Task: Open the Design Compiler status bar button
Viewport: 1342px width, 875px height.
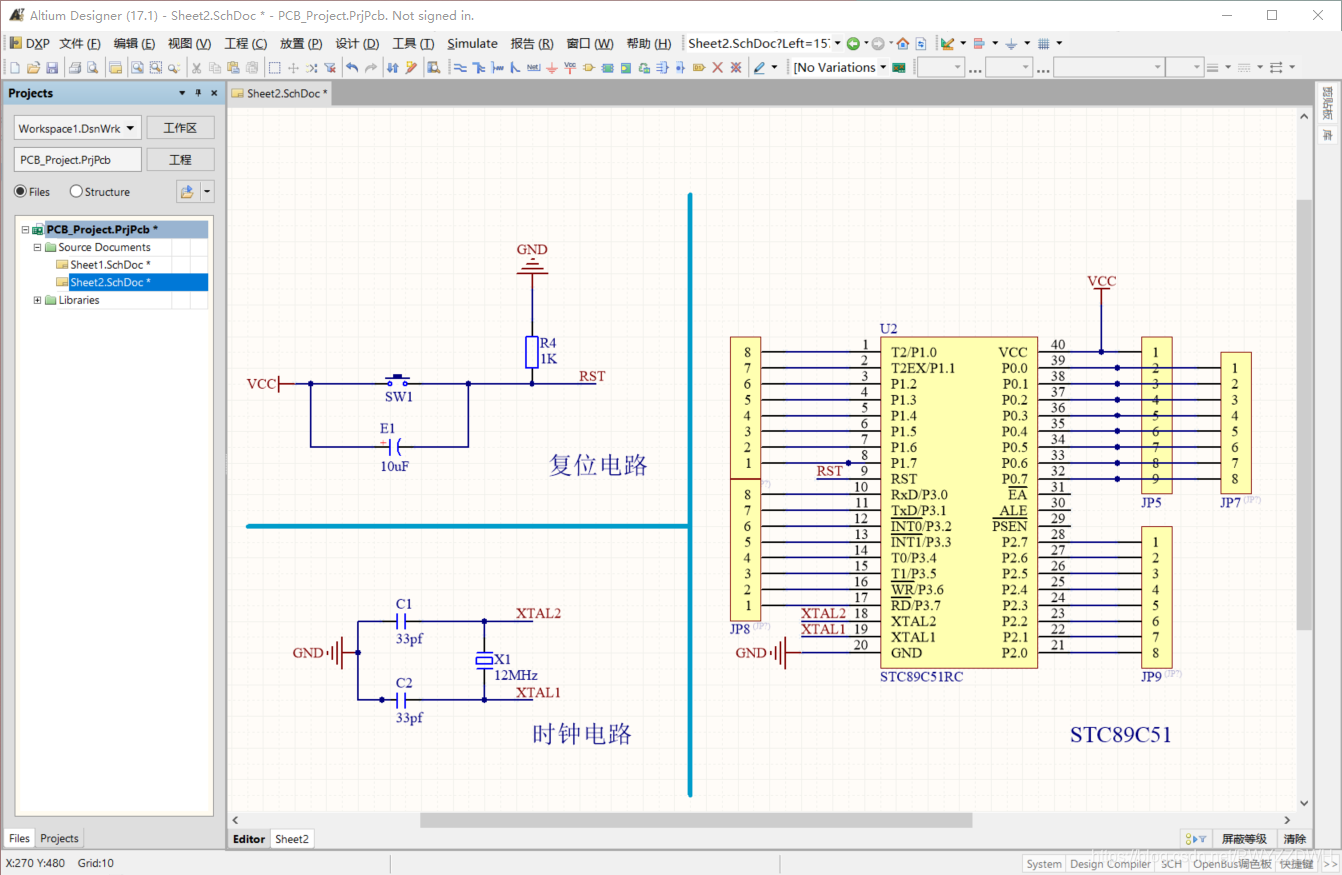Action: coord(1110,864)
